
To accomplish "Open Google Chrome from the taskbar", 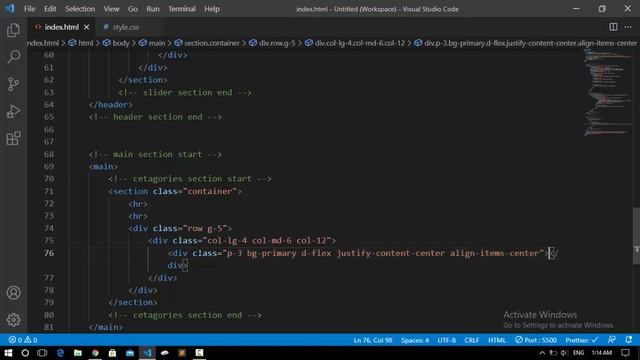I will pyautogui.click(x=95, y=353).
